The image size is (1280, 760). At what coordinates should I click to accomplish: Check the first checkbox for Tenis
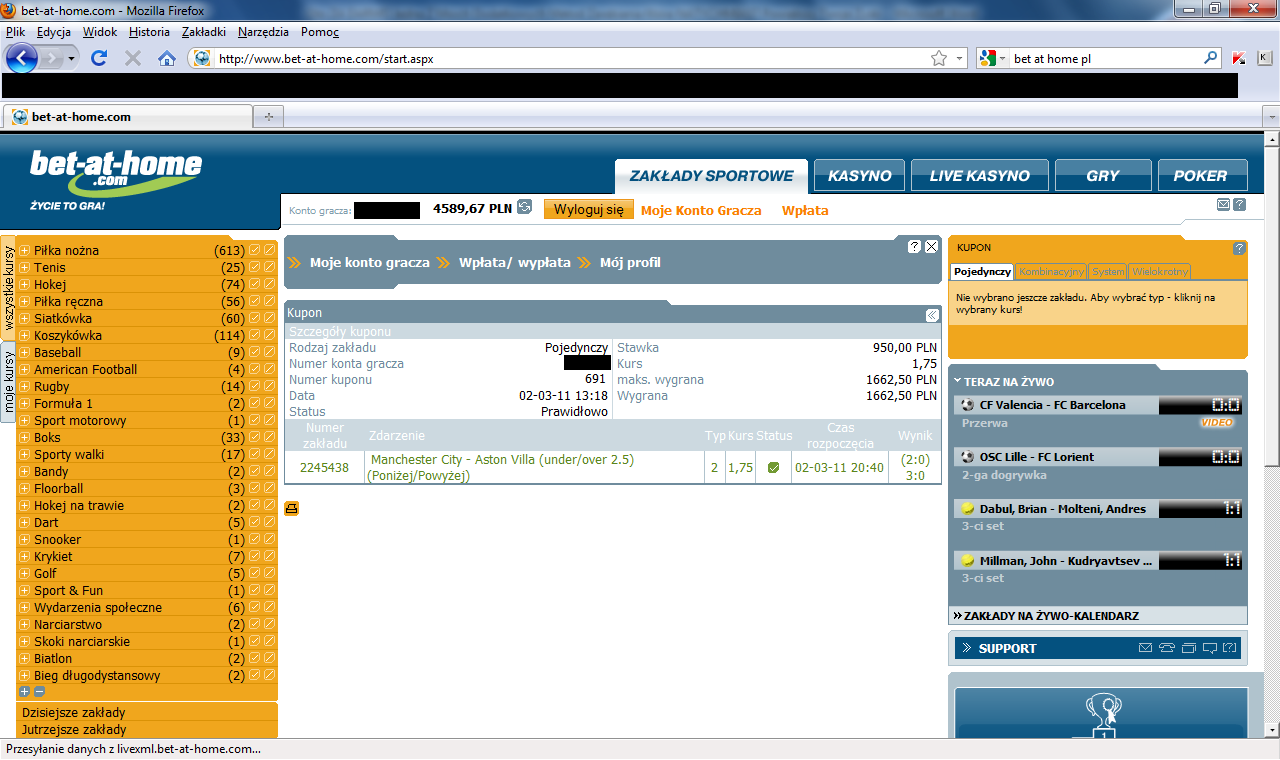click(255, 267)
